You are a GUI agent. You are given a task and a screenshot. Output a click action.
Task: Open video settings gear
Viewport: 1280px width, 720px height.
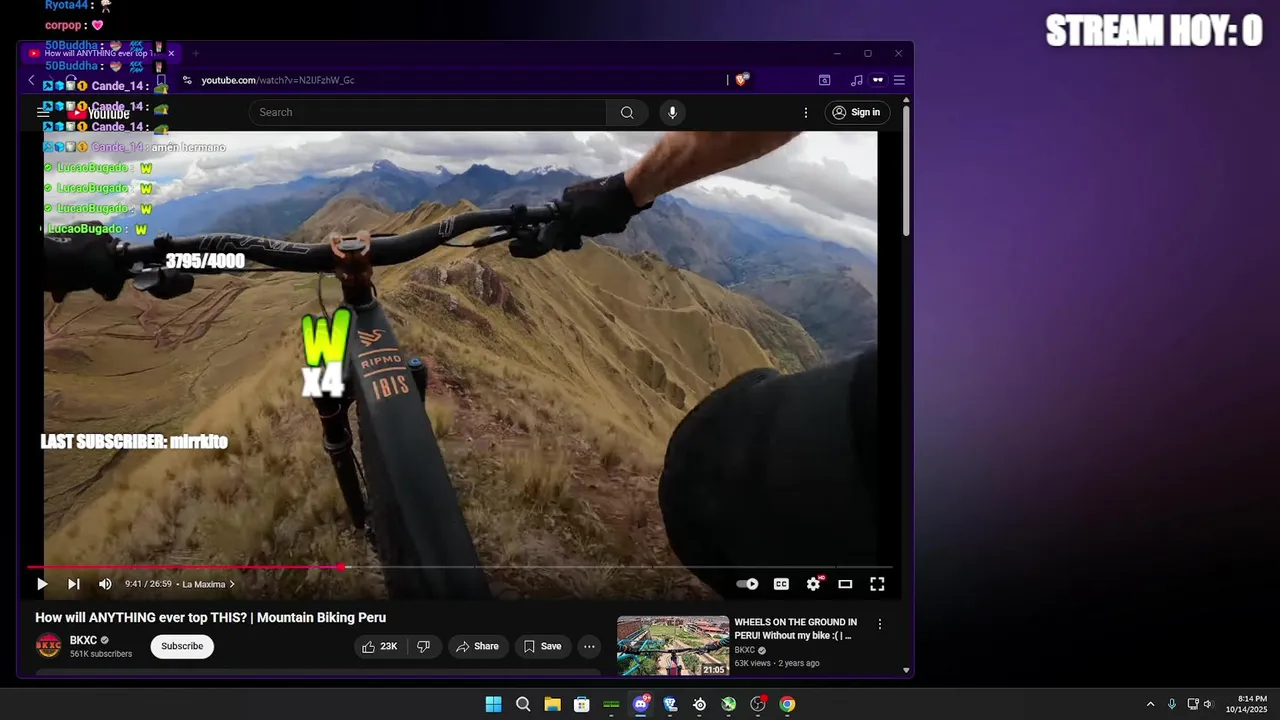(x=814, y=584)
